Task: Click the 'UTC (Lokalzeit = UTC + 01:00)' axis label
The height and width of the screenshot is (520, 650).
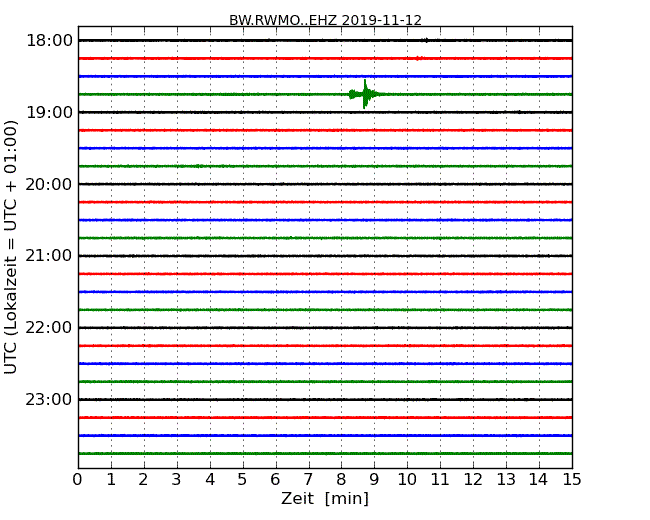Action: tap(11, 247)
